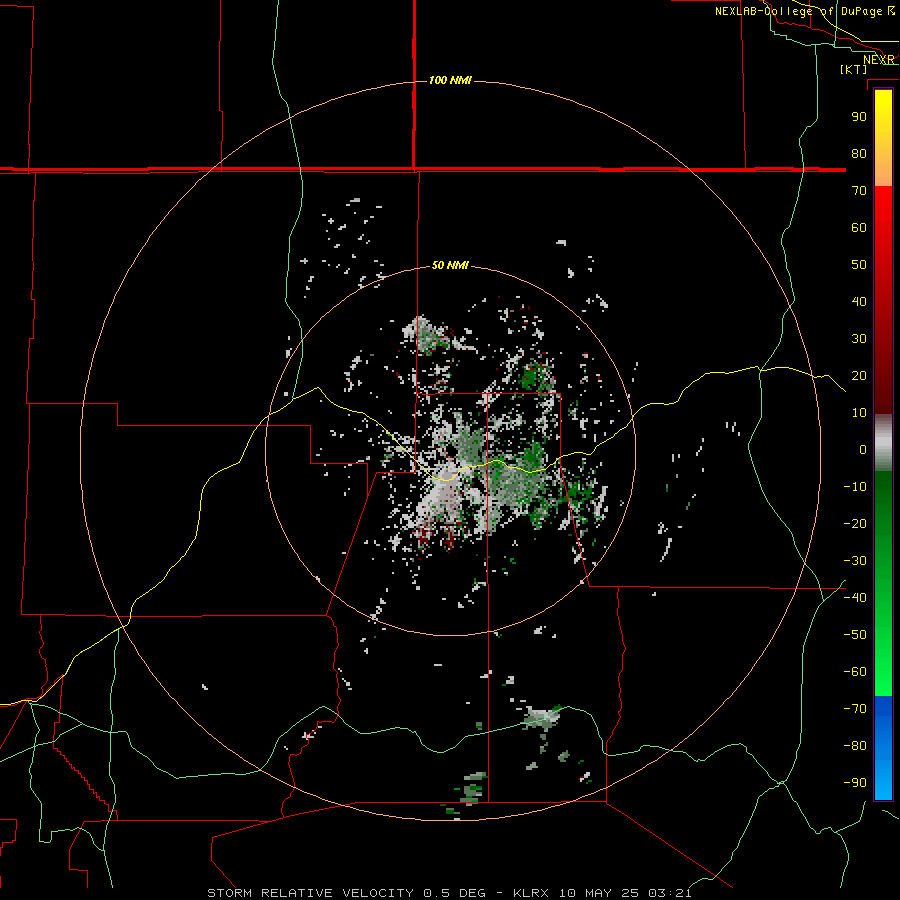The image size is (900, 900).
Task: Pick the gray zero-velocity segment of the color bar
Action: [x=883, y=443]
